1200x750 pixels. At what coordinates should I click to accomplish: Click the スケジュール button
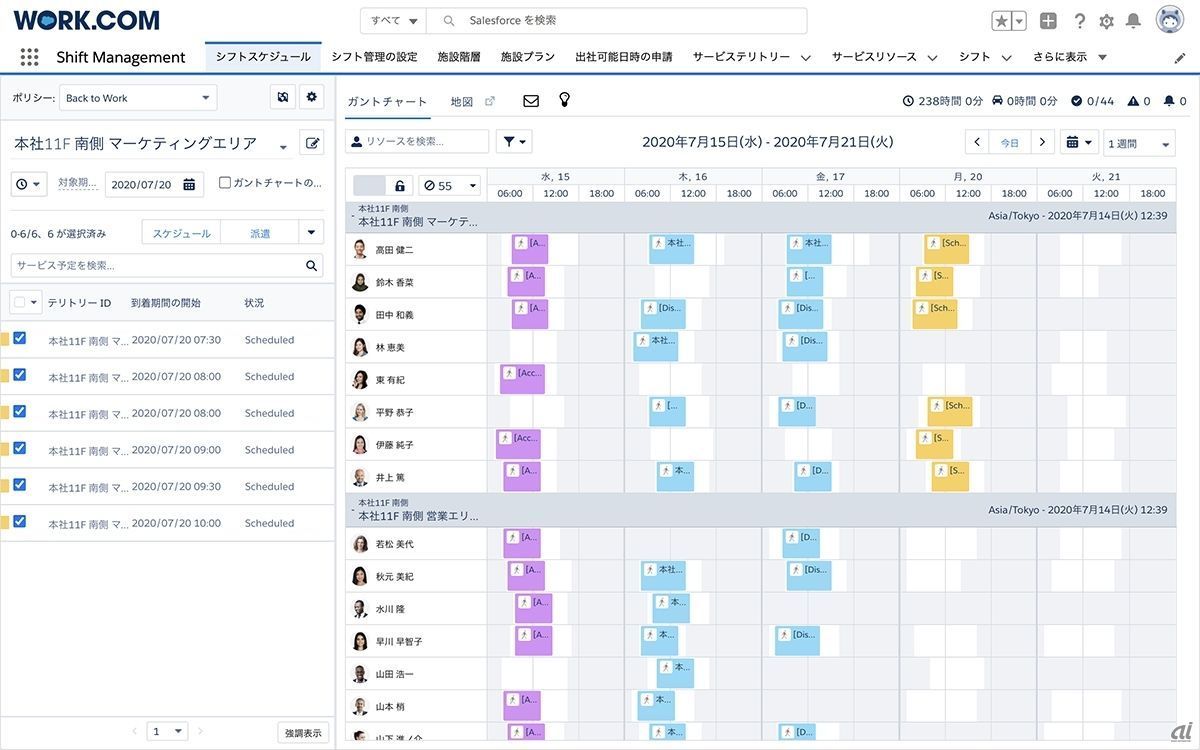[x=181, y=233]
